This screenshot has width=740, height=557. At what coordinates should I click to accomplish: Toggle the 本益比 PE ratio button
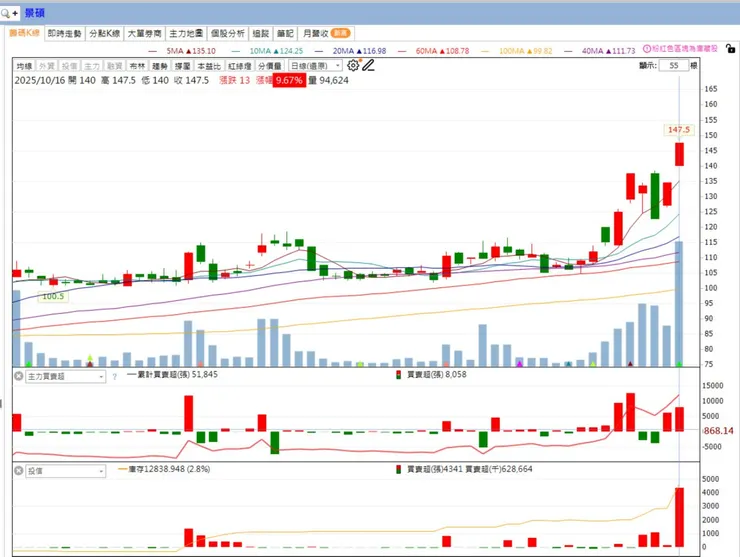209,66
